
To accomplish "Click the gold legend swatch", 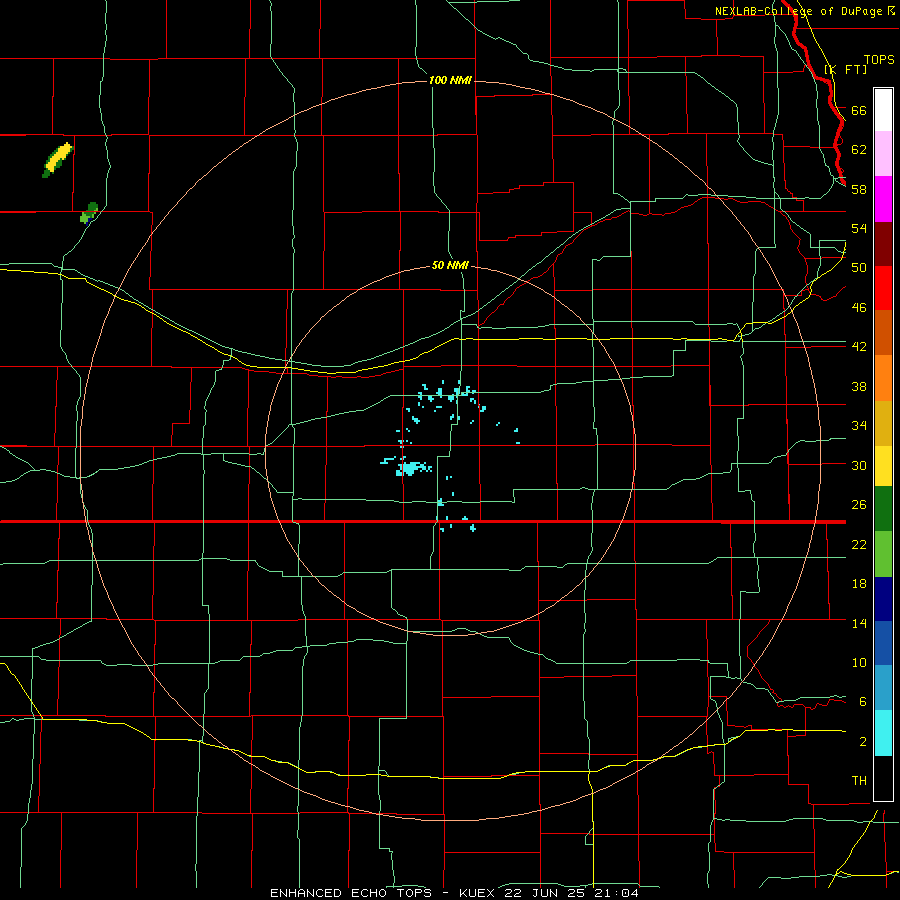I will click(x=883, y=423).
